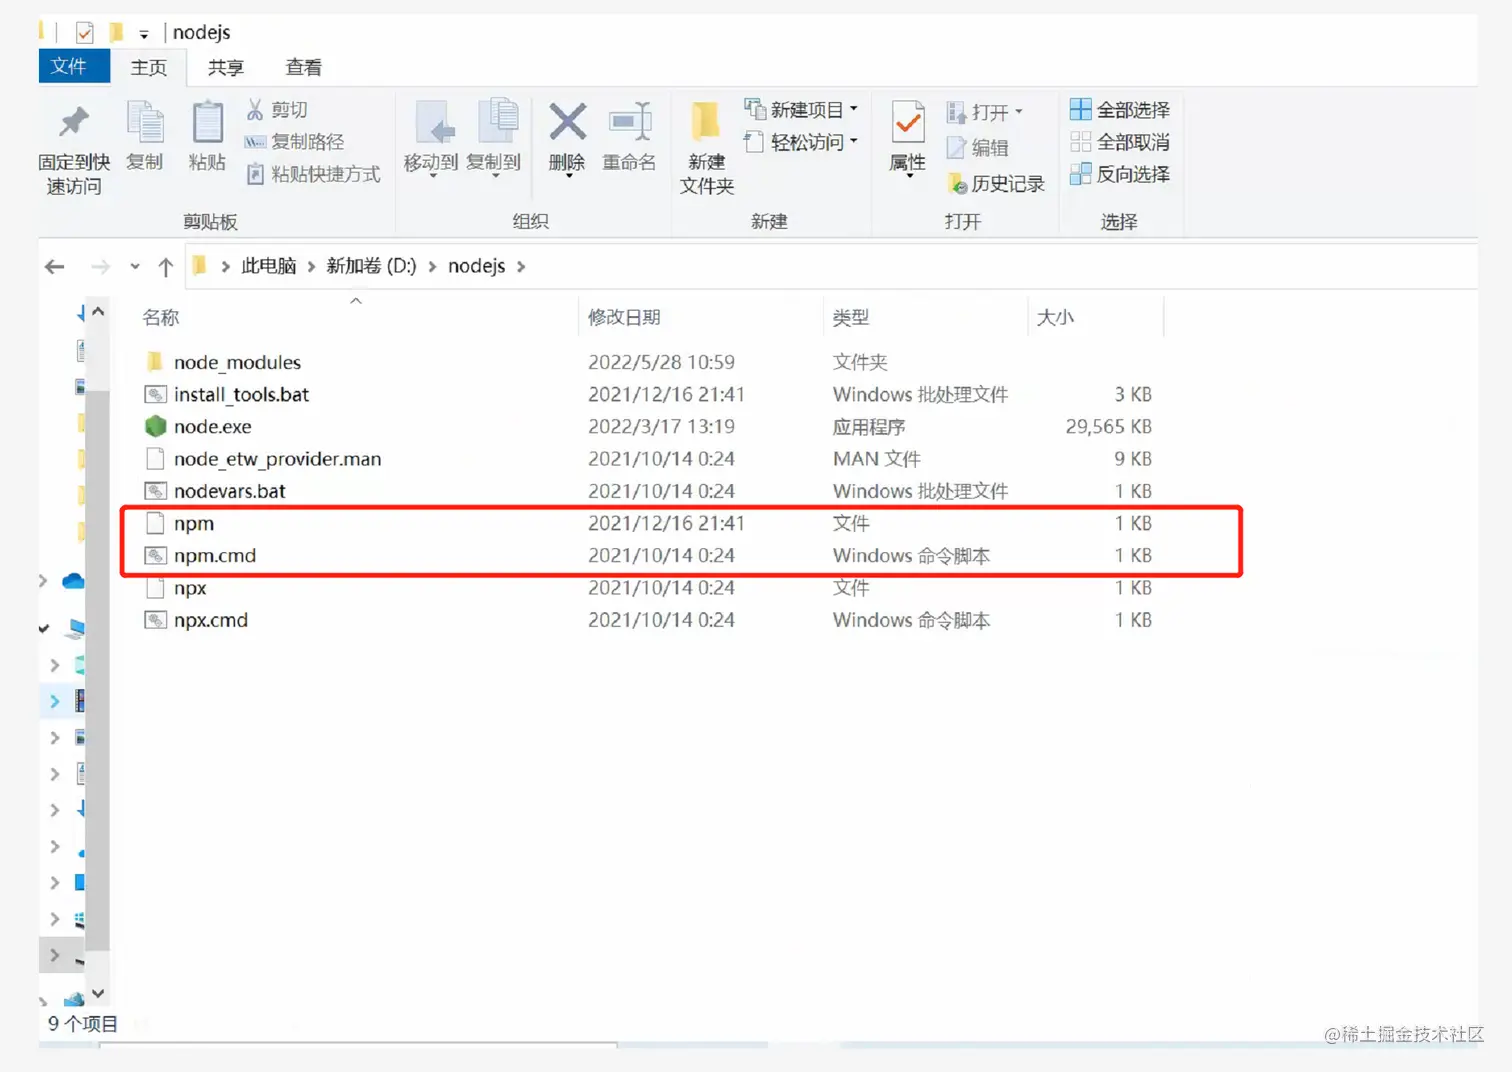The width and height of the screenshot is (1512, 1072).
Task: Open Properties (属性) in ribbon
Action: (x=908, y=138)
